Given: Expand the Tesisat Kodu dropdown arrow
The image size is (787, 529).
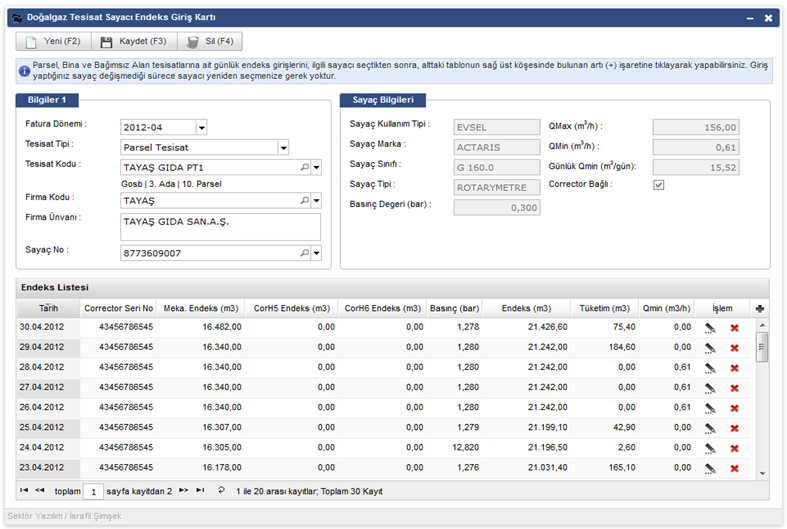Looking at the screenshot, I should pos(316,168).
